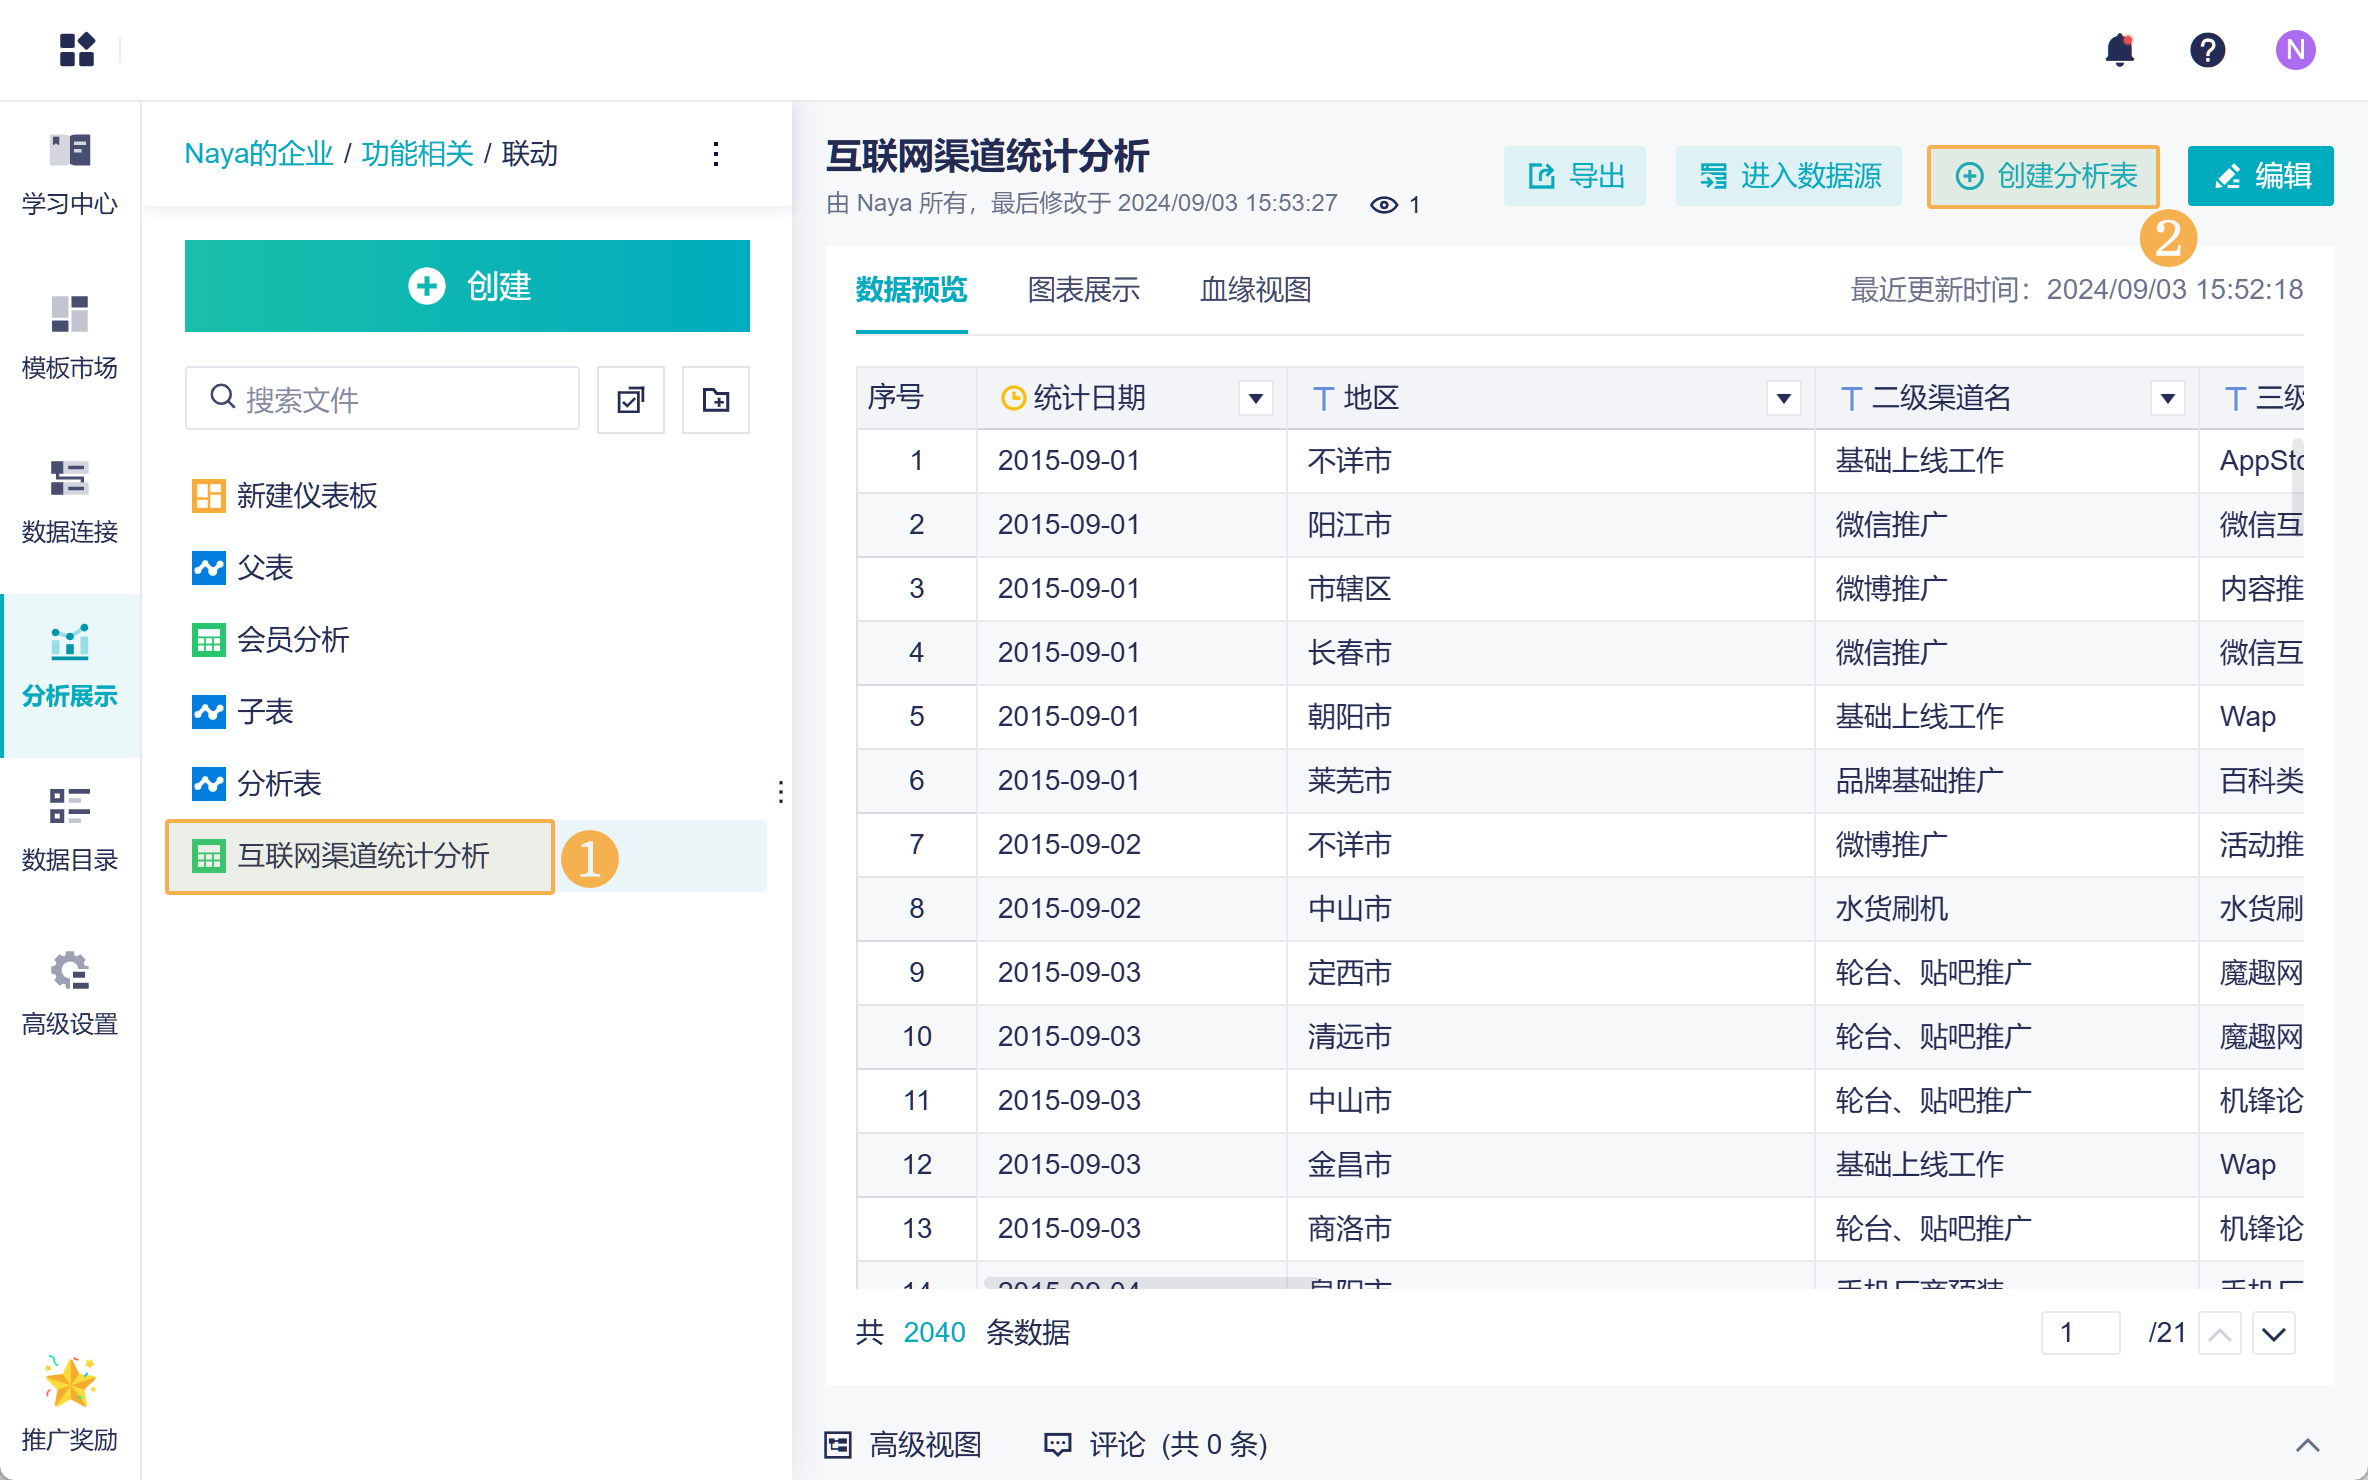Screen dimensions: 2368x1480
Task: Click the 编辑 button
Action: coord(2261,176)
